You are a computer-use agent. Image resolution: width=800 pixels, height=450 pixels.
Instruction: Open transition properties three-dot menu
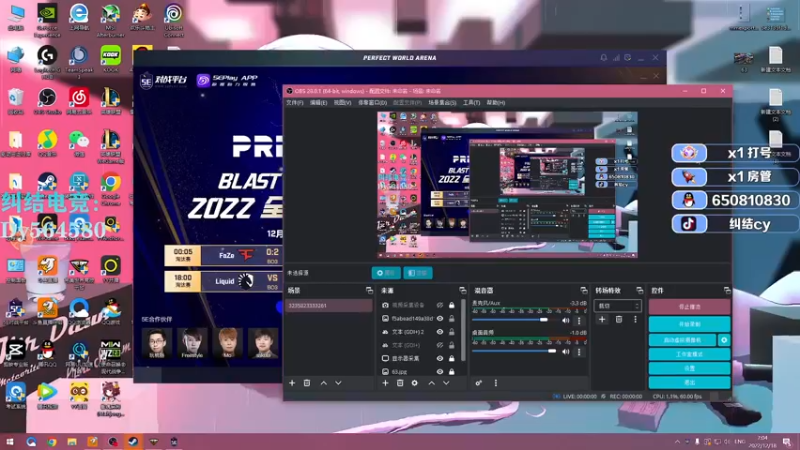(635, 319)
